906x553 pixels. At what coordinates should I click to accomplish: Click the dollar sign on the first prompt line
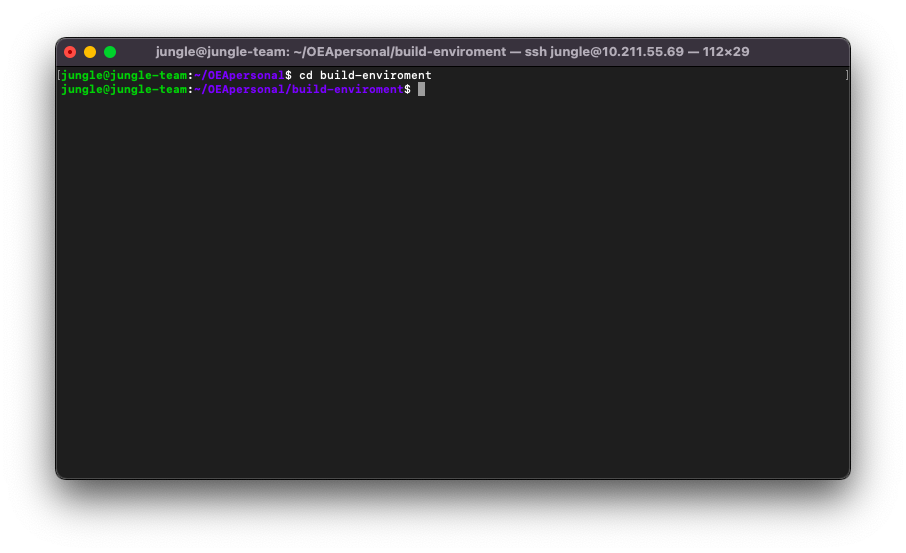289,75
